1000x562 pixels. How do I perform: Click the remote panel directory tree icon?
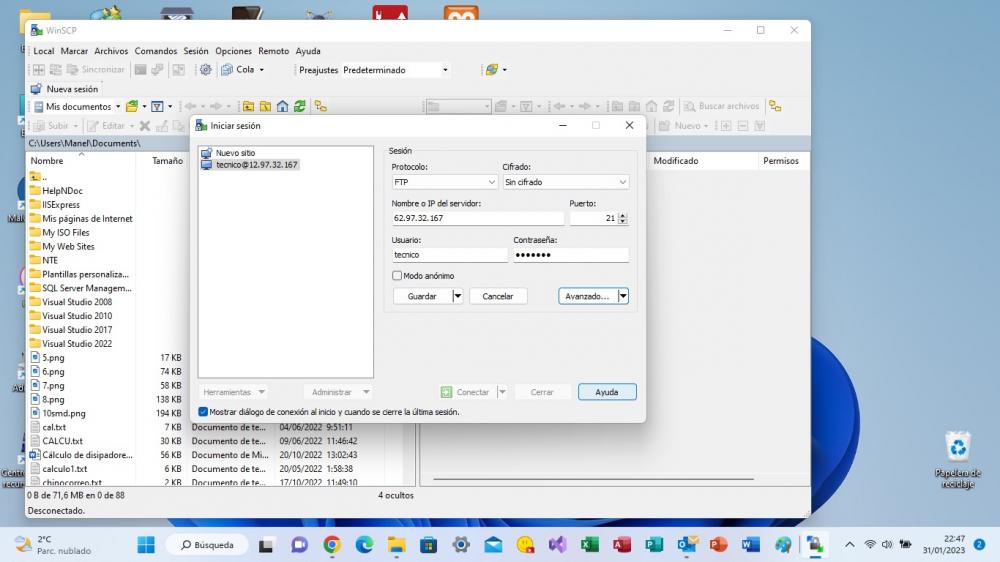pyautogui.click(x=775, y=107)
